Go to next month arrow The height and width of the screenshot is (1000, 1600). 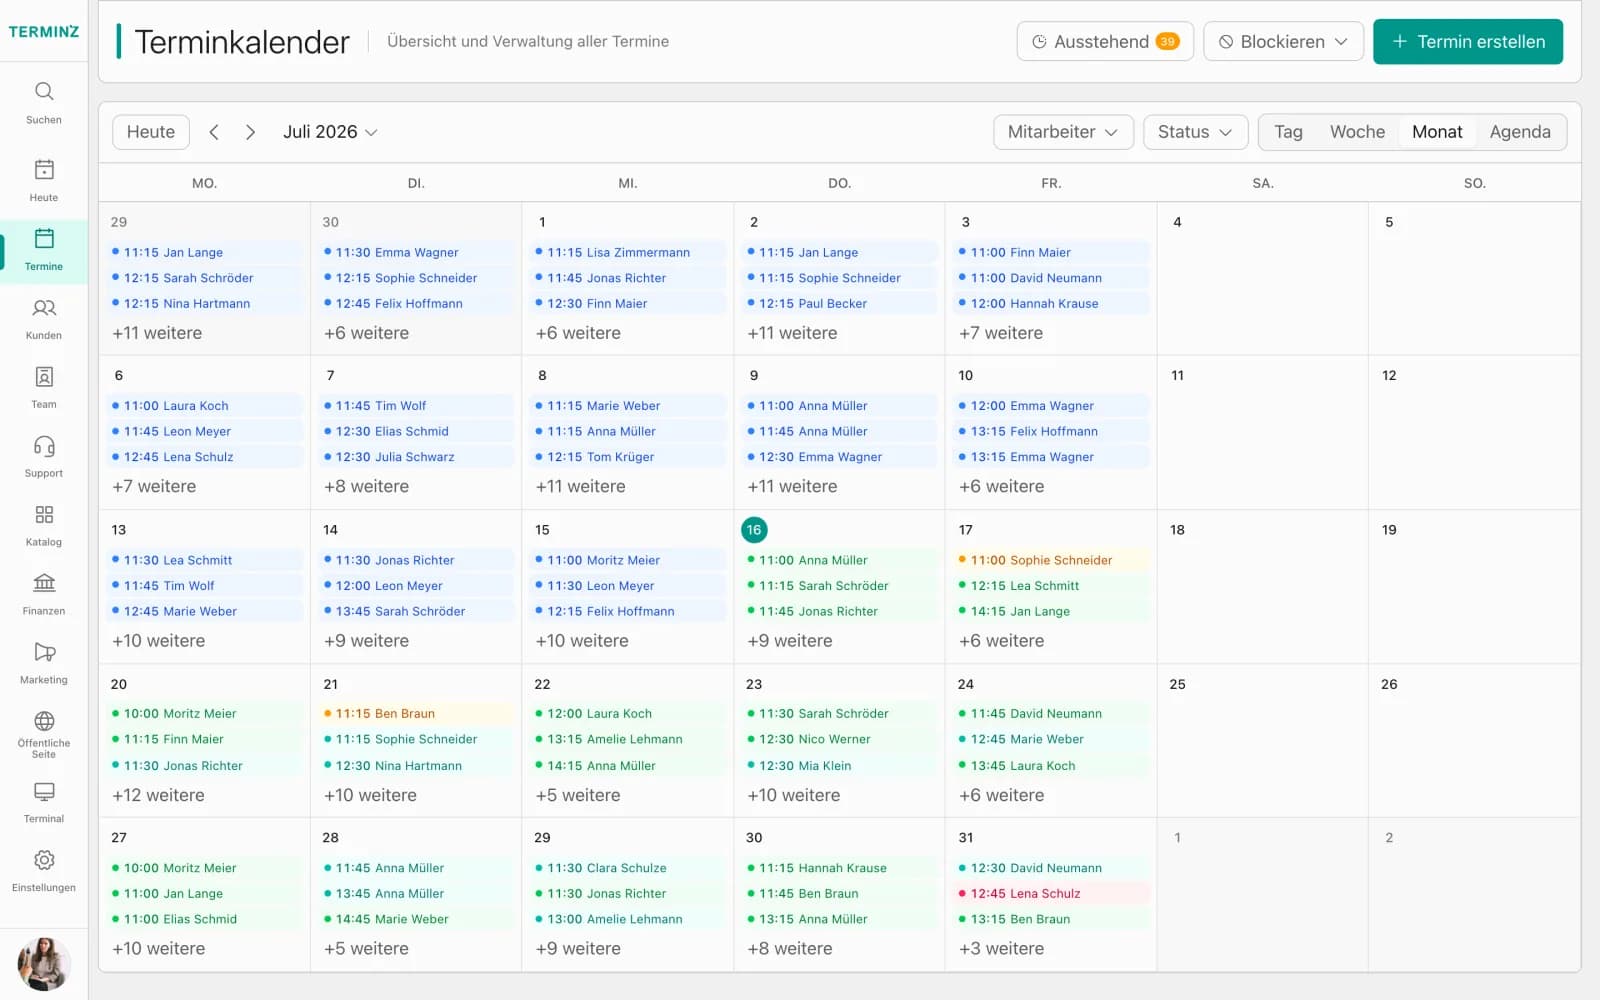pos(250,132)
